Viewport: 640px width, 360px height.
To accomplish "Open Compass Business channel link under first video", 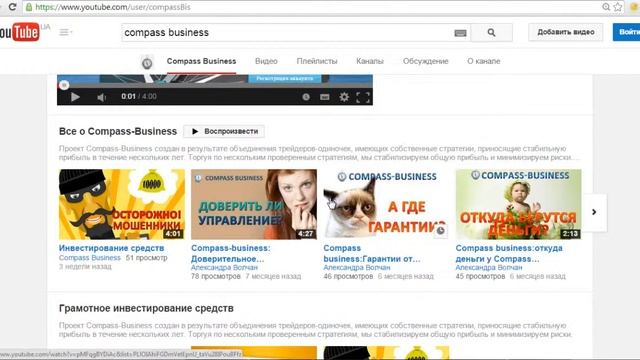I will pyautogui.click(x=90, y=258).
